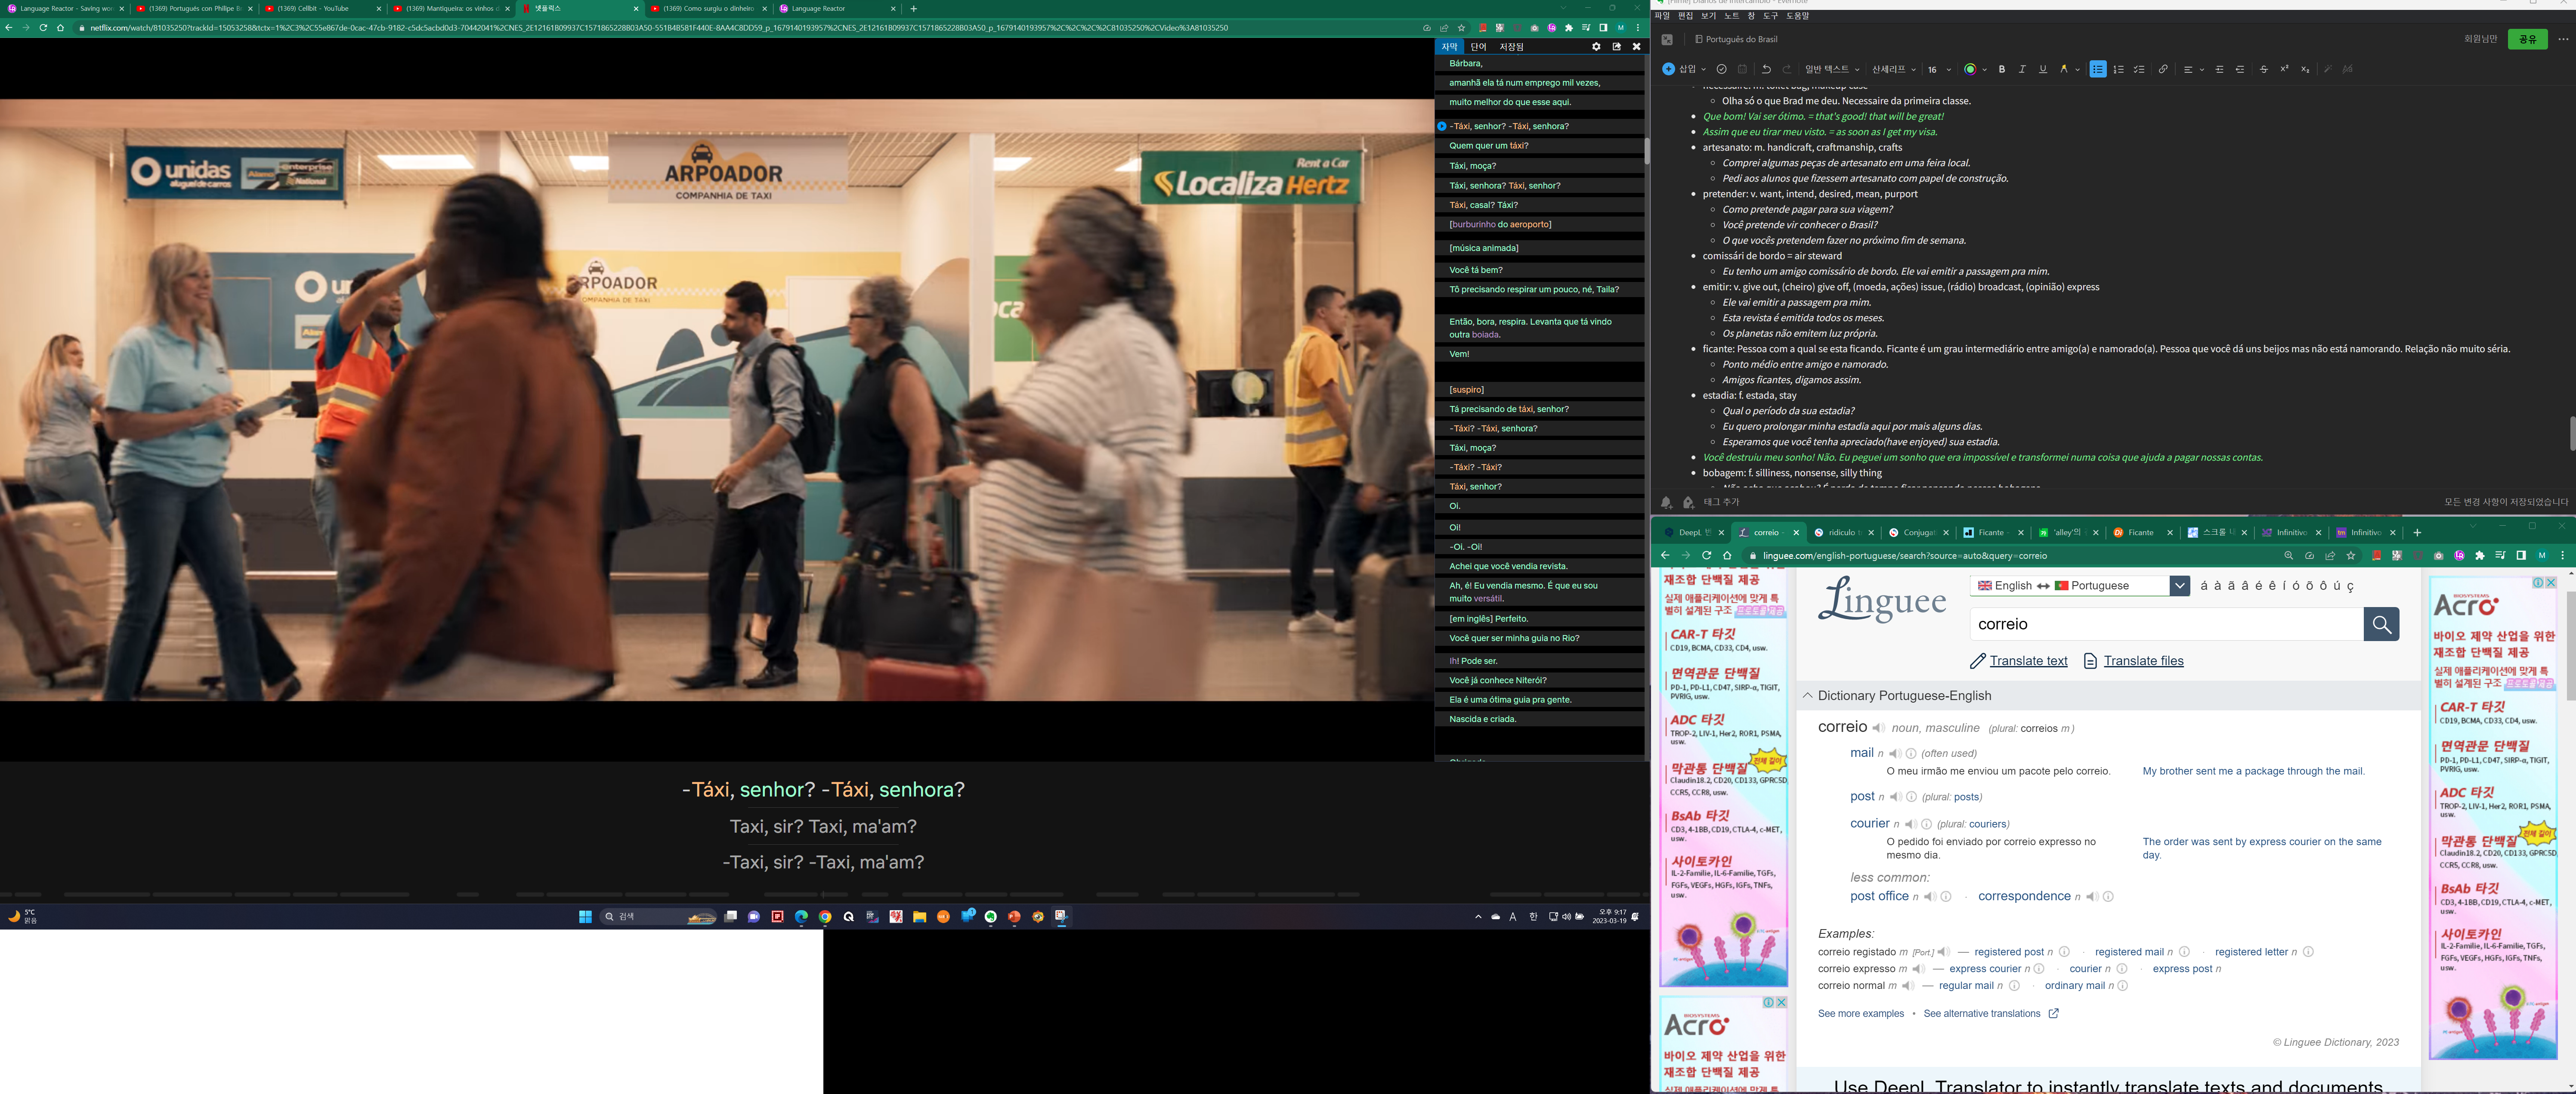This screenshot has height=1094, width=2576.
Task: Switch to the 저장됨 tab in Language Reactor
Action: click(x=1511, y=47)
